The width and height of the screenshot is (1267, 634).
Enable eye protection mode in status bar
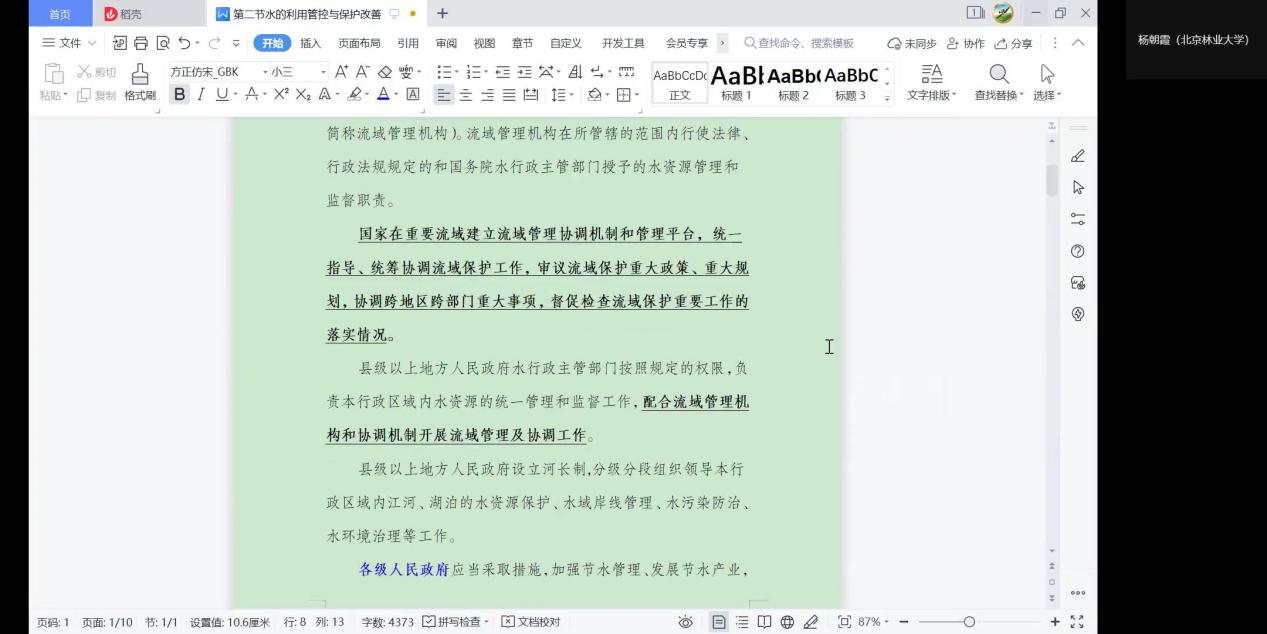click(x=685, y=622)
